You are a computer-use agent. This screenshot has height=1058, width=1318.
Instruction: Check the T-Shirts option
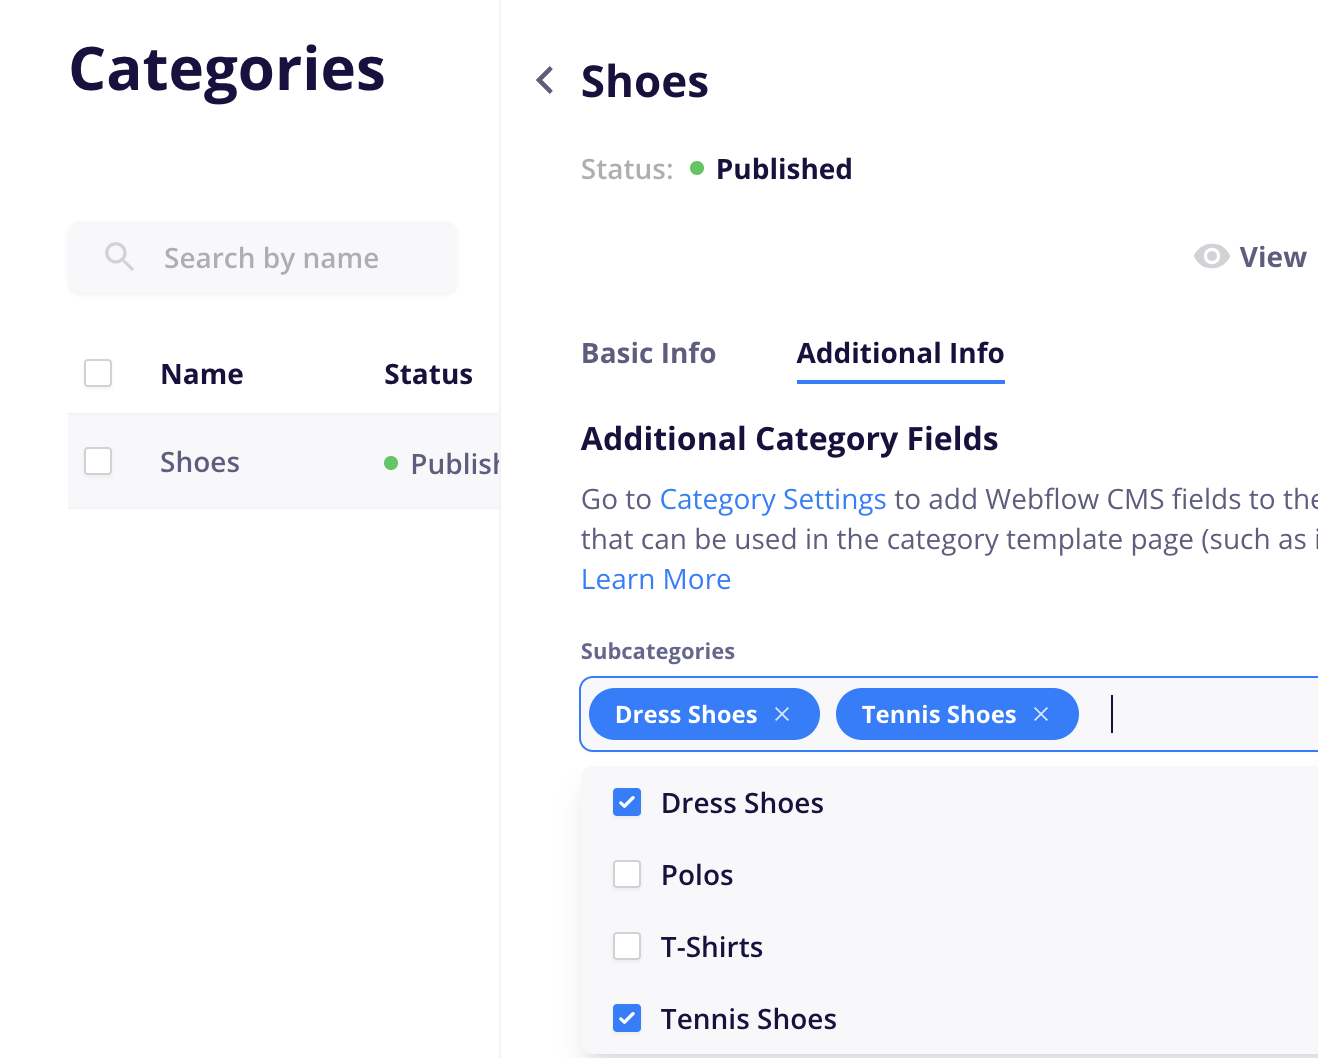pyautogui.click(x=627, y=946)
